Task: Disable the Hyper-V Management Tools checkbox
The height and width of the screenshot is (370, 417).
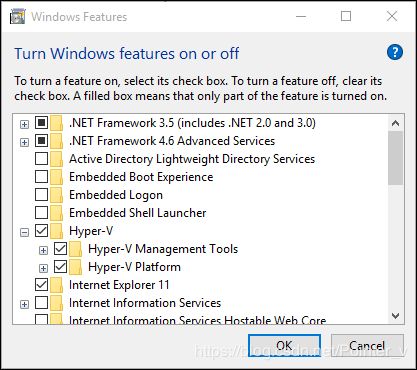Action: [x=60, y=249]
